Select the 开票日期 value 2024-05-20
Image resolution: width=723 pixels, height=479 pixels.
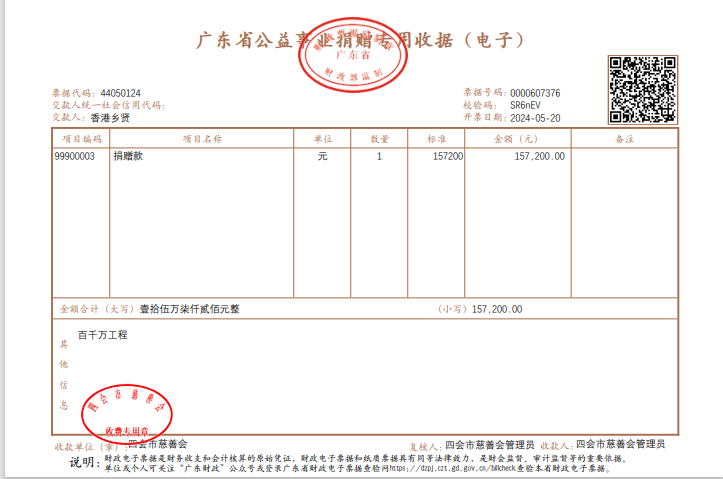pos(535,118)
